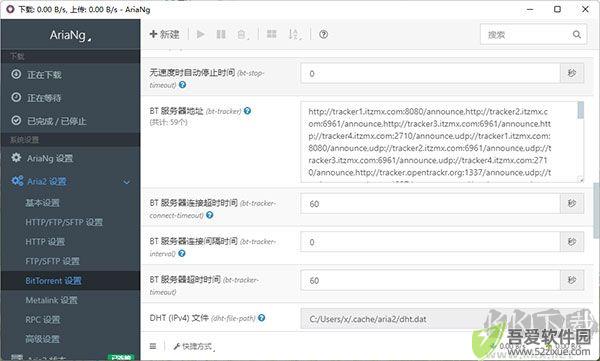This screenshot has height=361, width=600.
Task: Click the select all grid icon
Action: coord(272,34)
